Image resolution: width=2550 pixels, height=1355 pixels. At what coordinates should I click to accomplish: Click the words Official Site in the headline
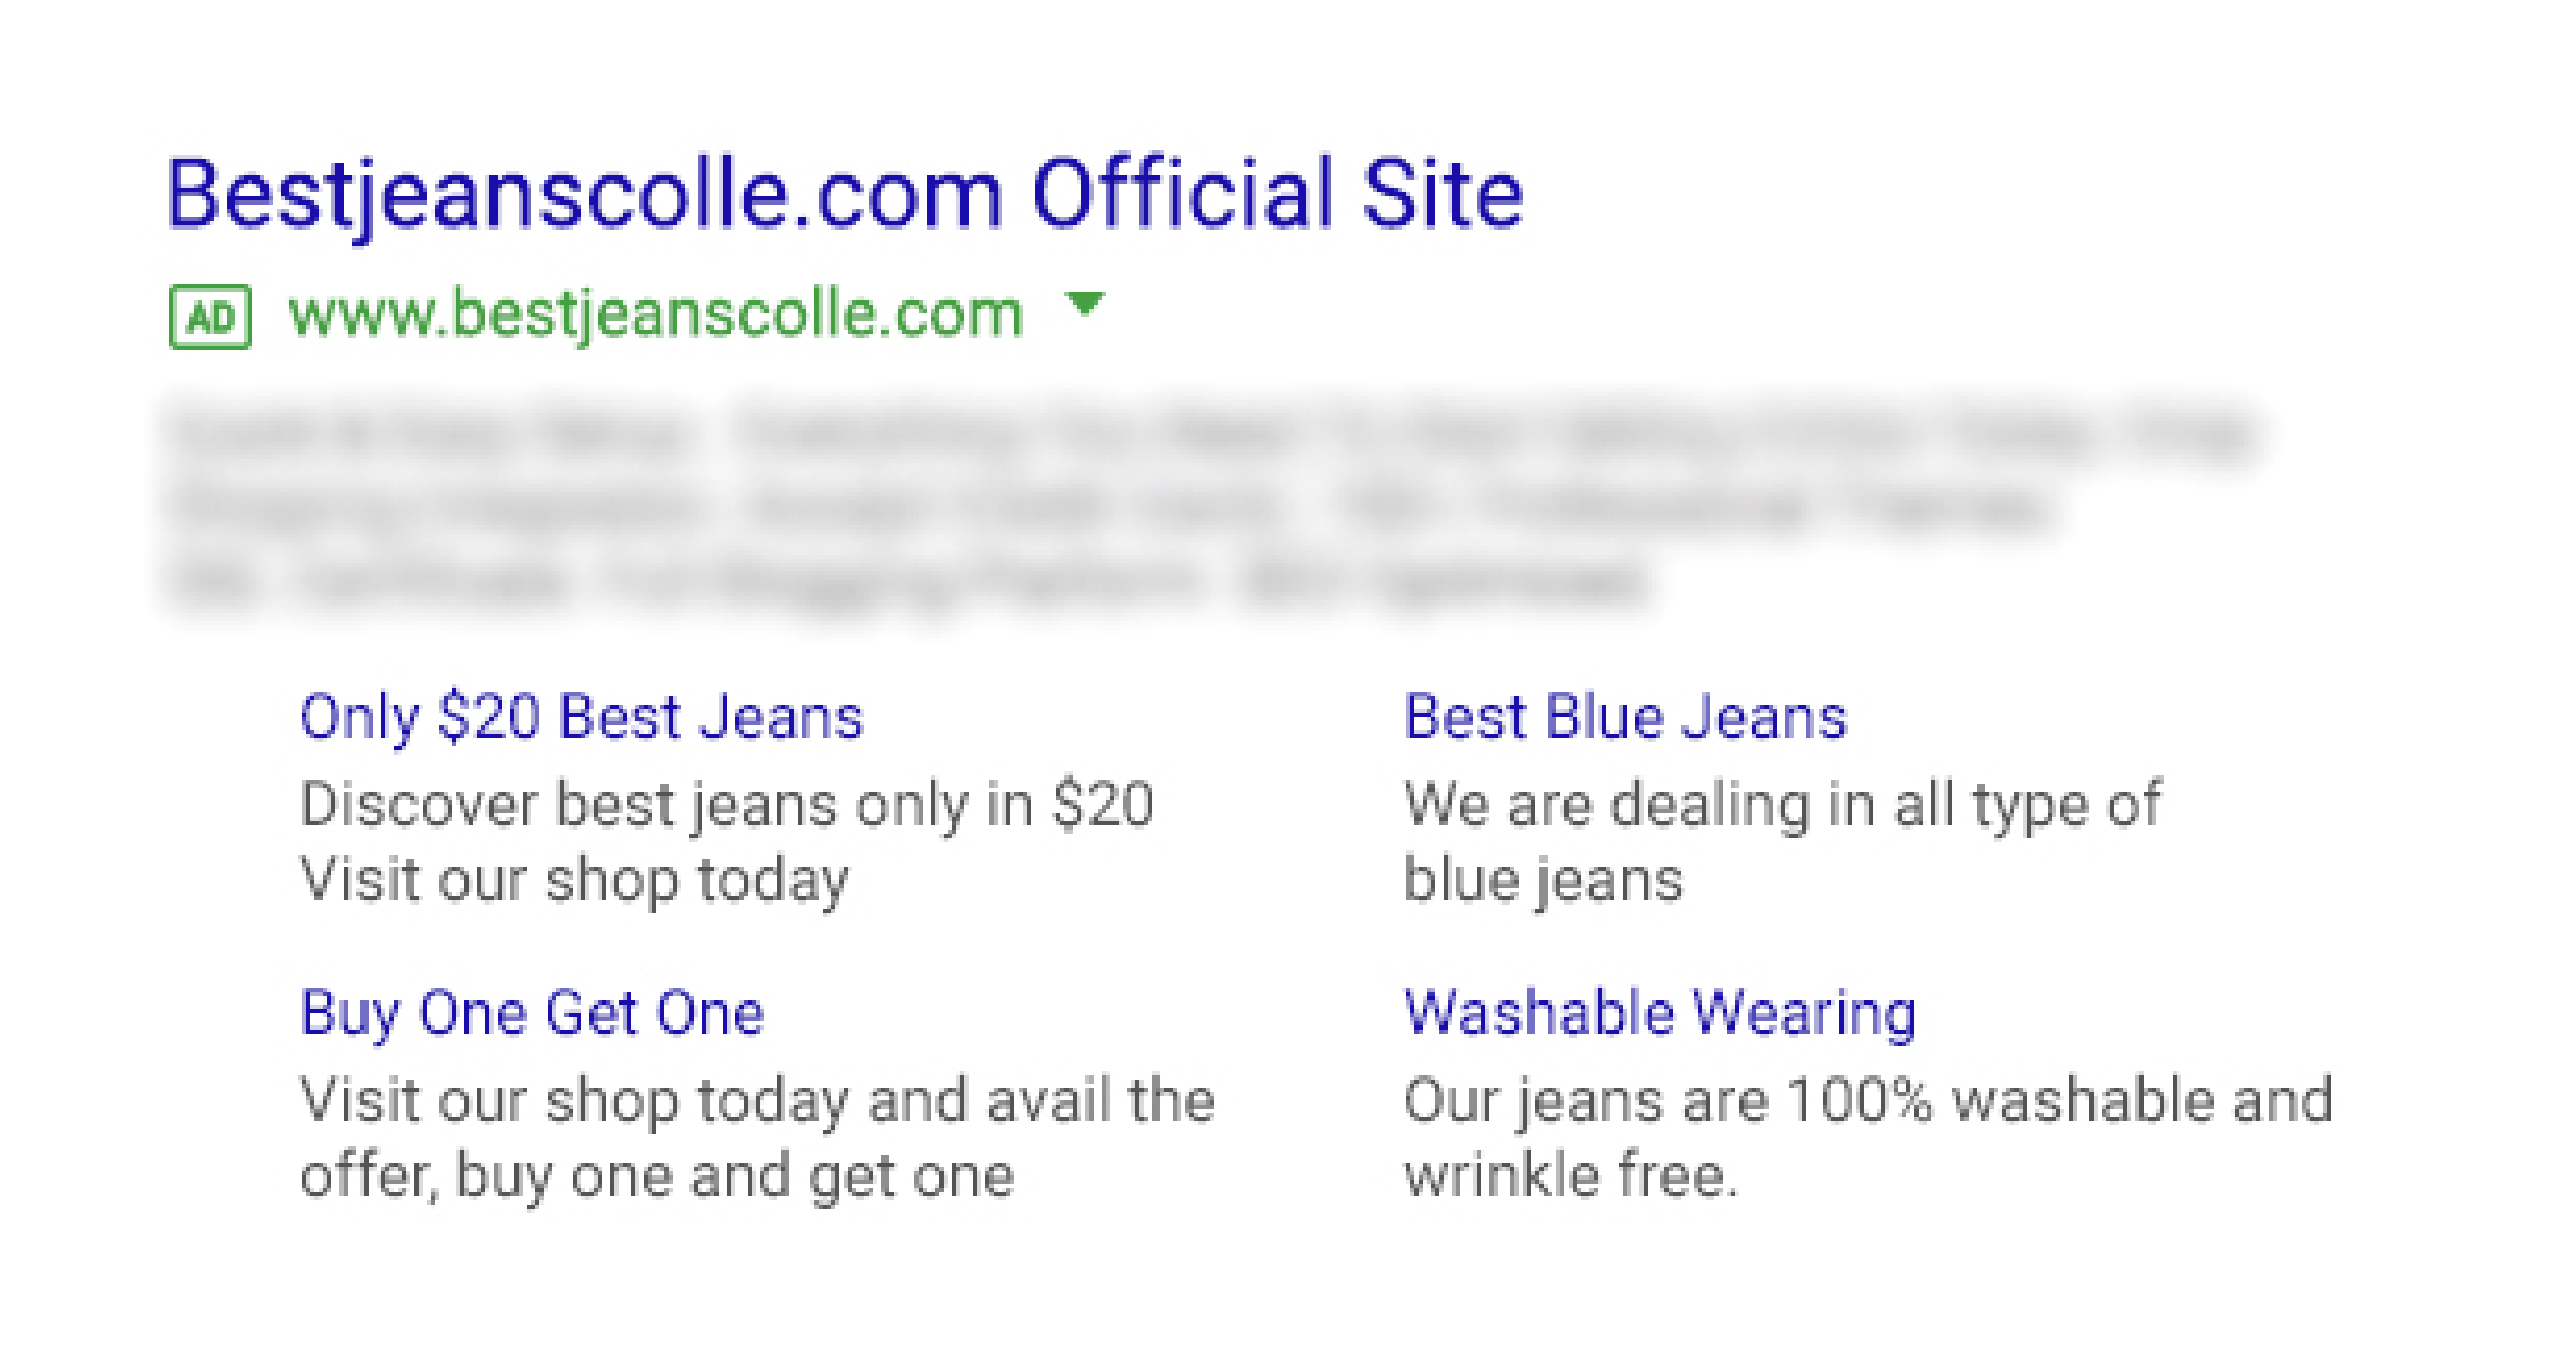[x=1278, y=192]
